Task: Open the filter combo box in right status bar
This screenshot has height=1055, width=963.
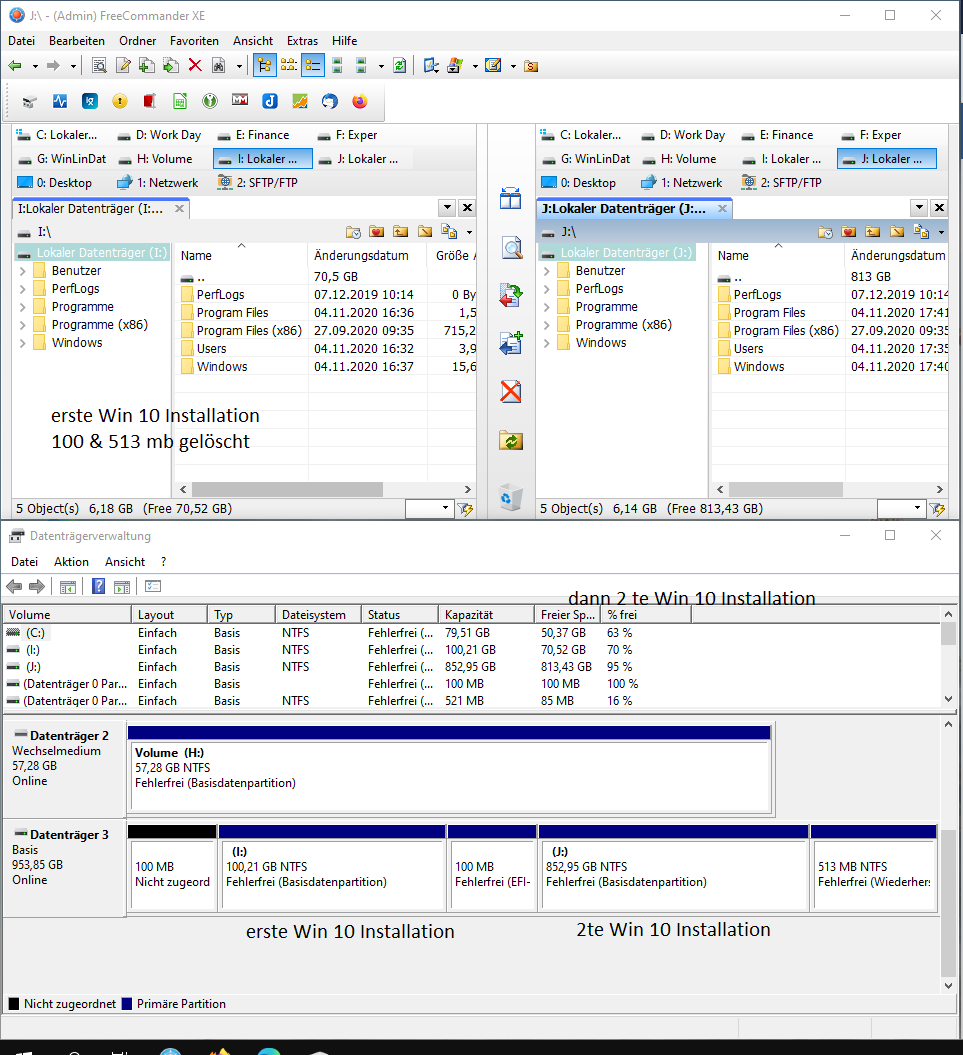Action: (901, 509)
